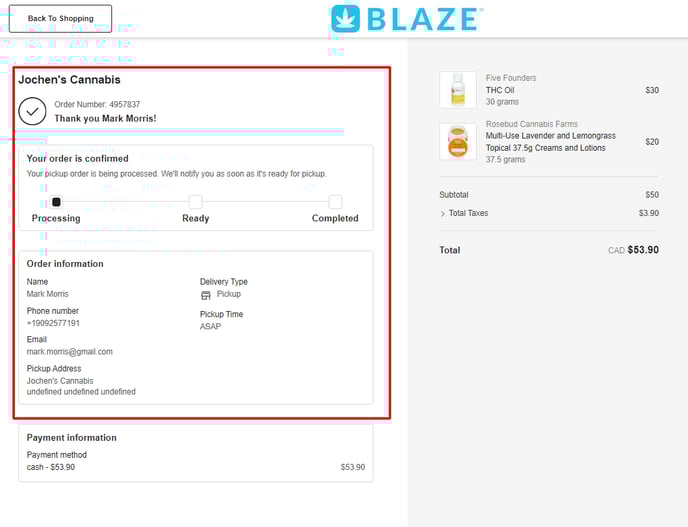Click the ASAP pickup time value
The image size is (688, 527).
tap(210, 326)
